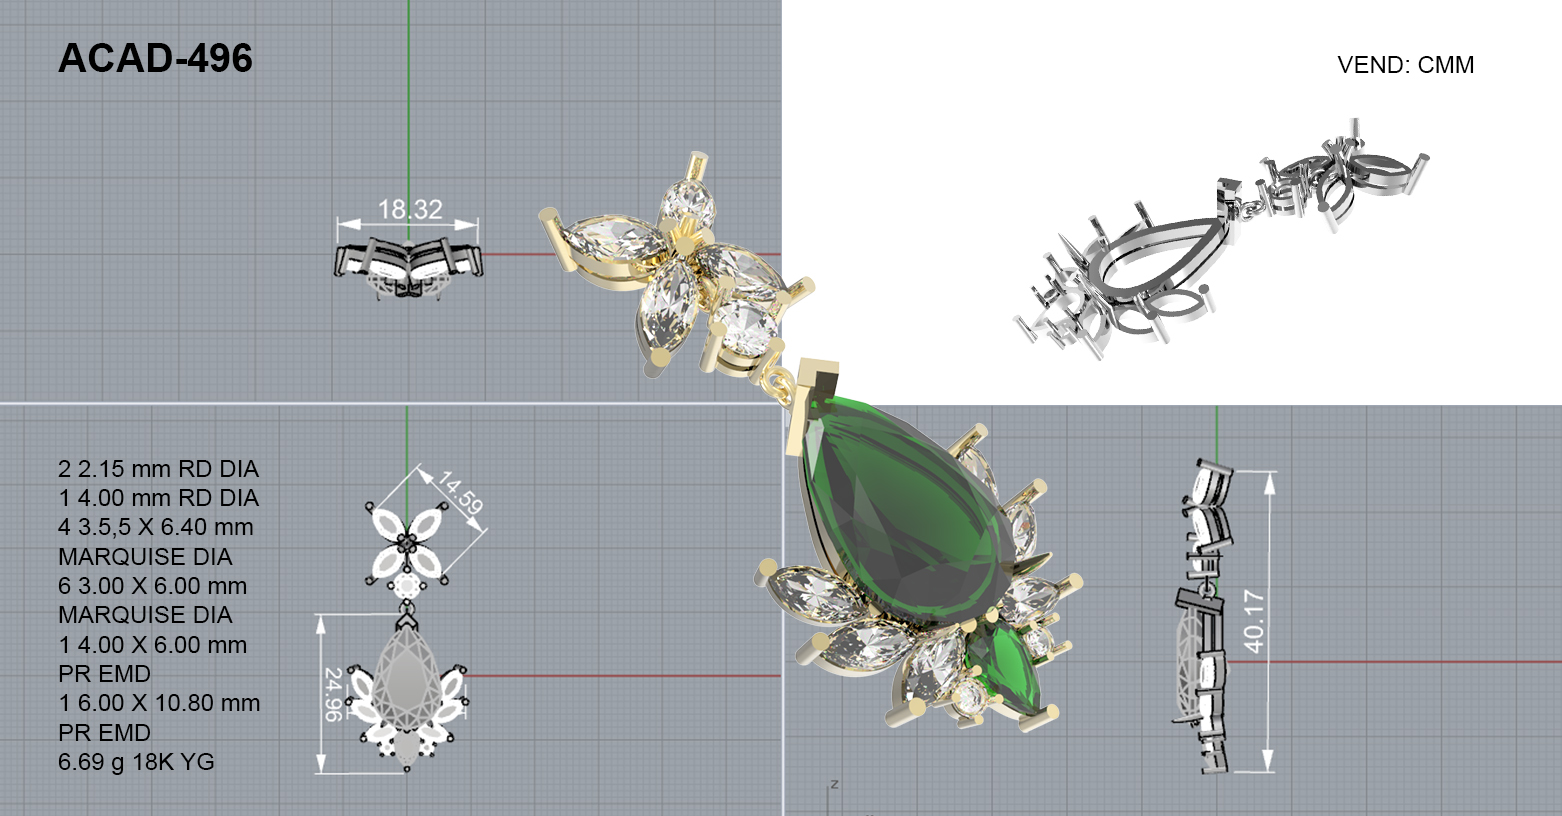The width and height of the screenshot is (1562, 816).
Task: Select the 24.96 height dimension
Action: pos(333,693)
